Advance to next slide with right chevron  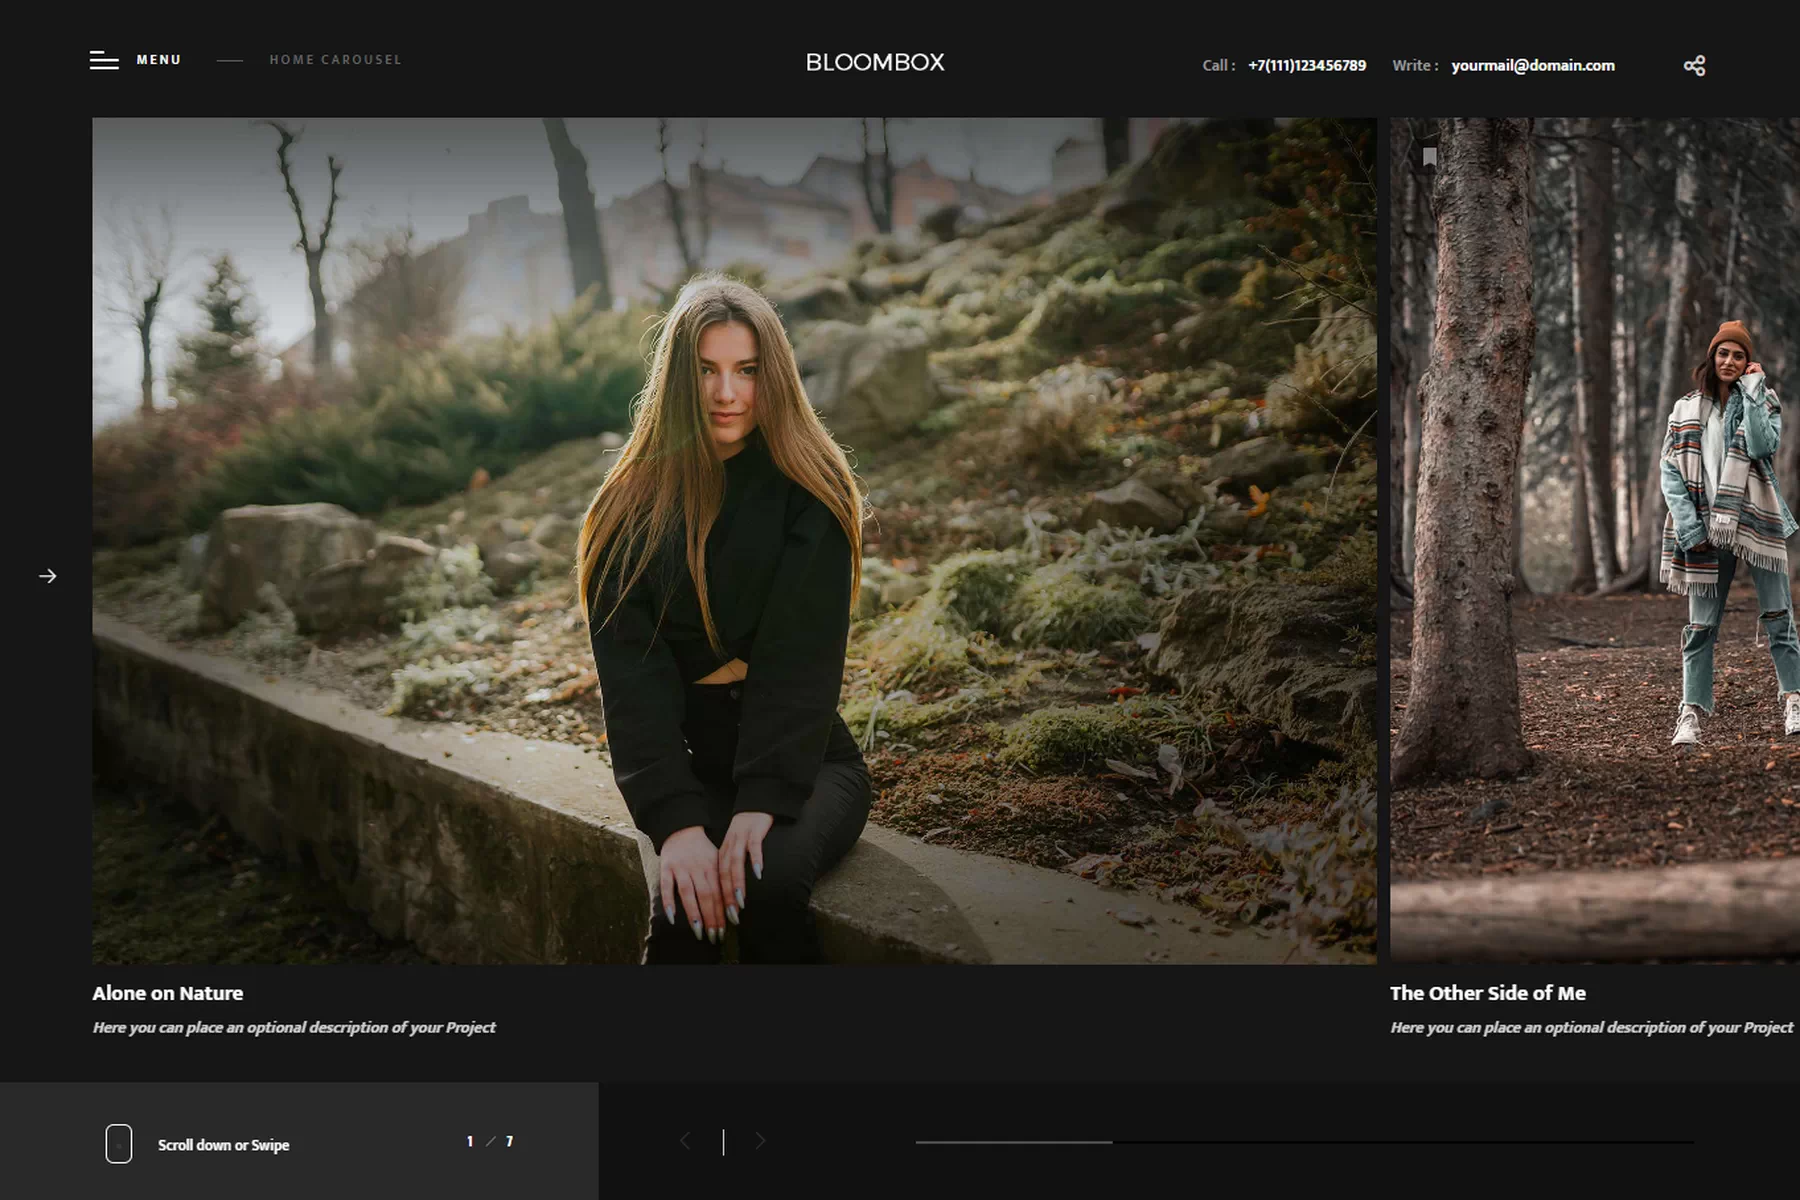[x=761, y=1141]
